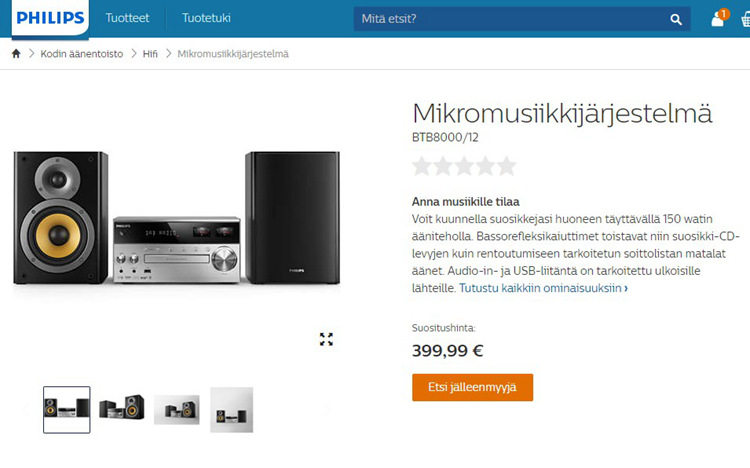Open the shopping basket icon
The height and width of the screenshot is (468, 750).
coord(745,19)
